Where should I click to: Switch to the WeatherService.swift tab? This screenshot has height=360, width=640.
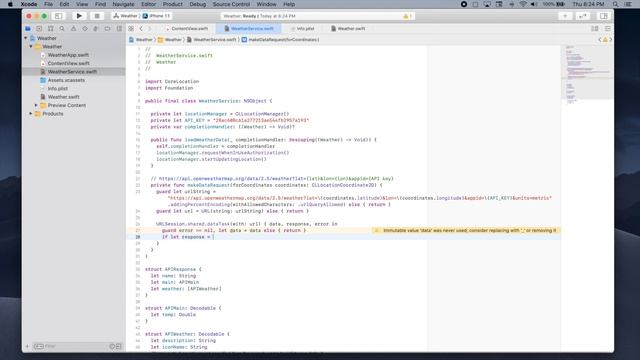[x=249, y=29]
